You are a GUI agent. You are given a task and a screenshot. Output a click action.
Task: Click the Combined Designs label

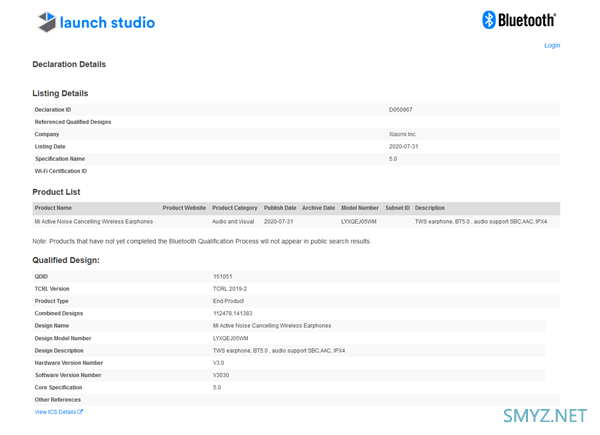click(x=59, y=313)
